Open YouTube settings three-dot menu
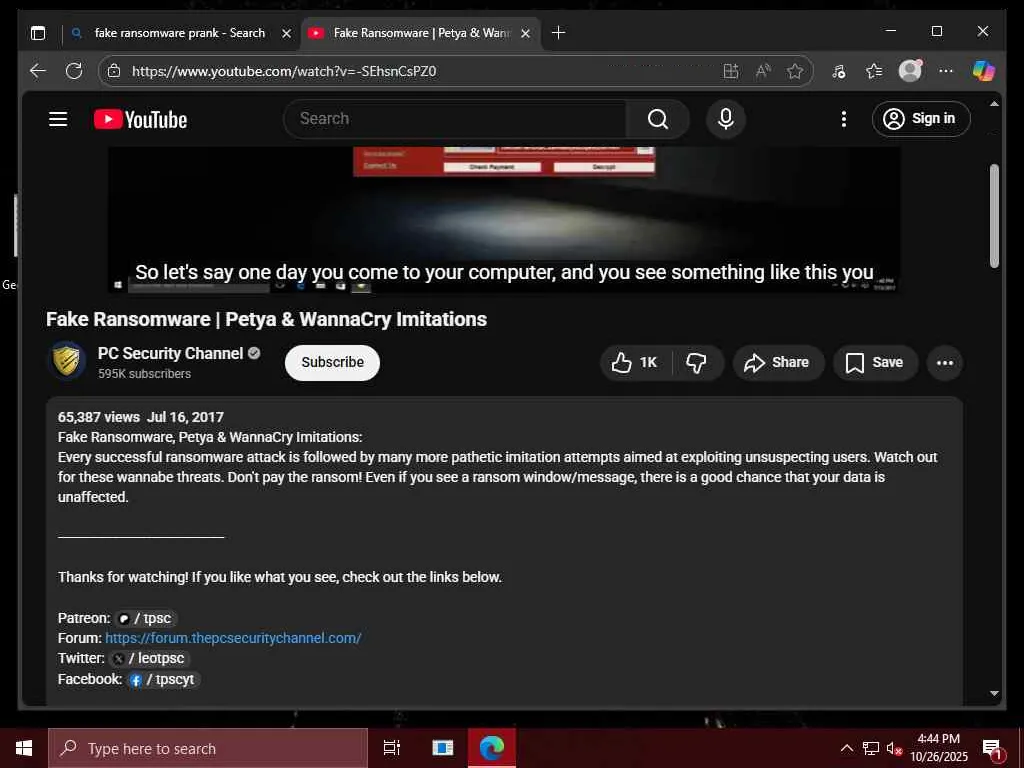The height and width of the screenshot is (768, 1024). click(x=844, y=119)
